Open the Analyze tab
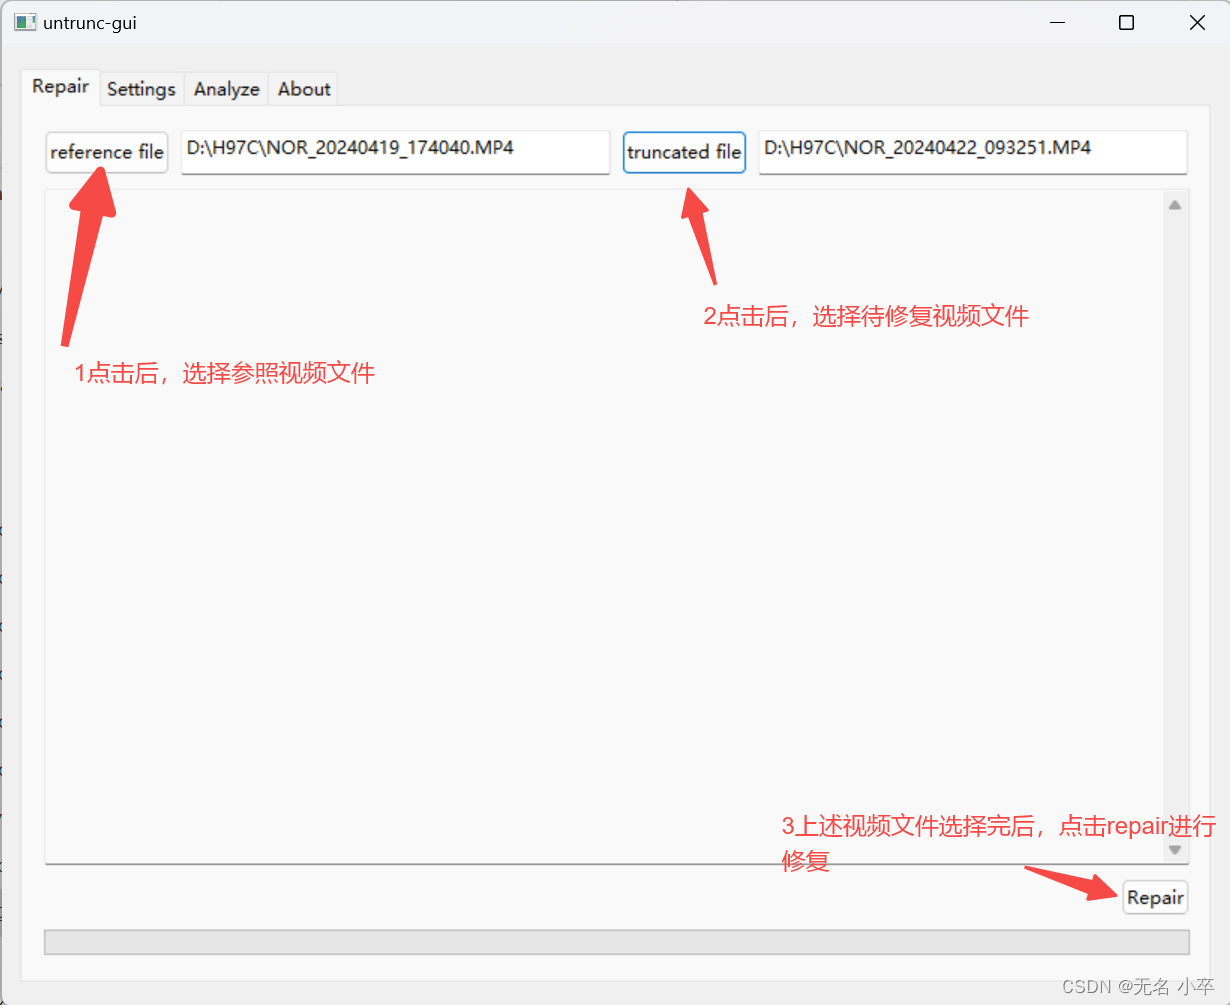1230x1005 pixels. [226, 89]
